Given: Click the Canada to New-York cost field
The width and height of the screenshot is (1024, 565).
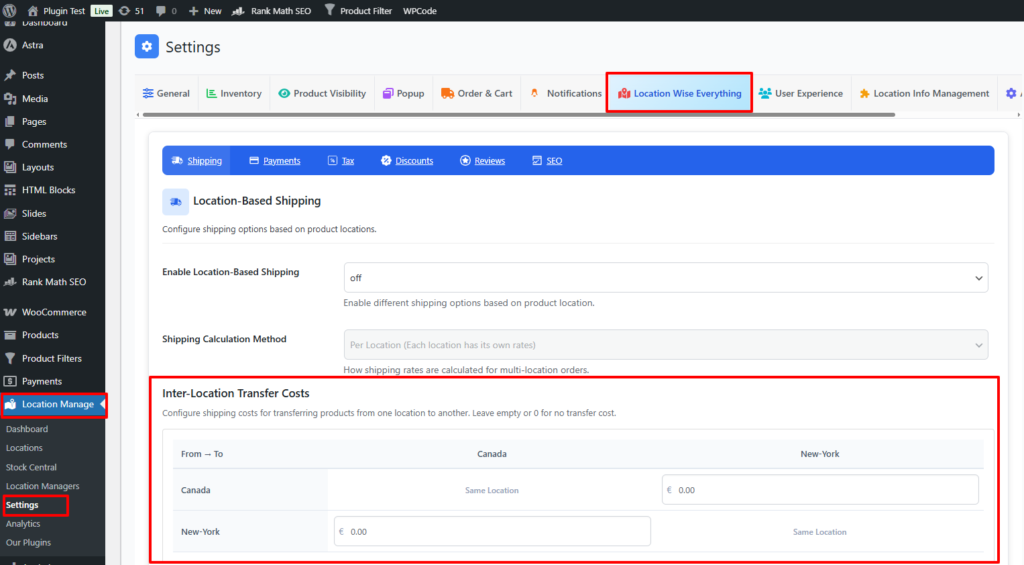Looking at the screenshot, I should (x=820, y=490).
